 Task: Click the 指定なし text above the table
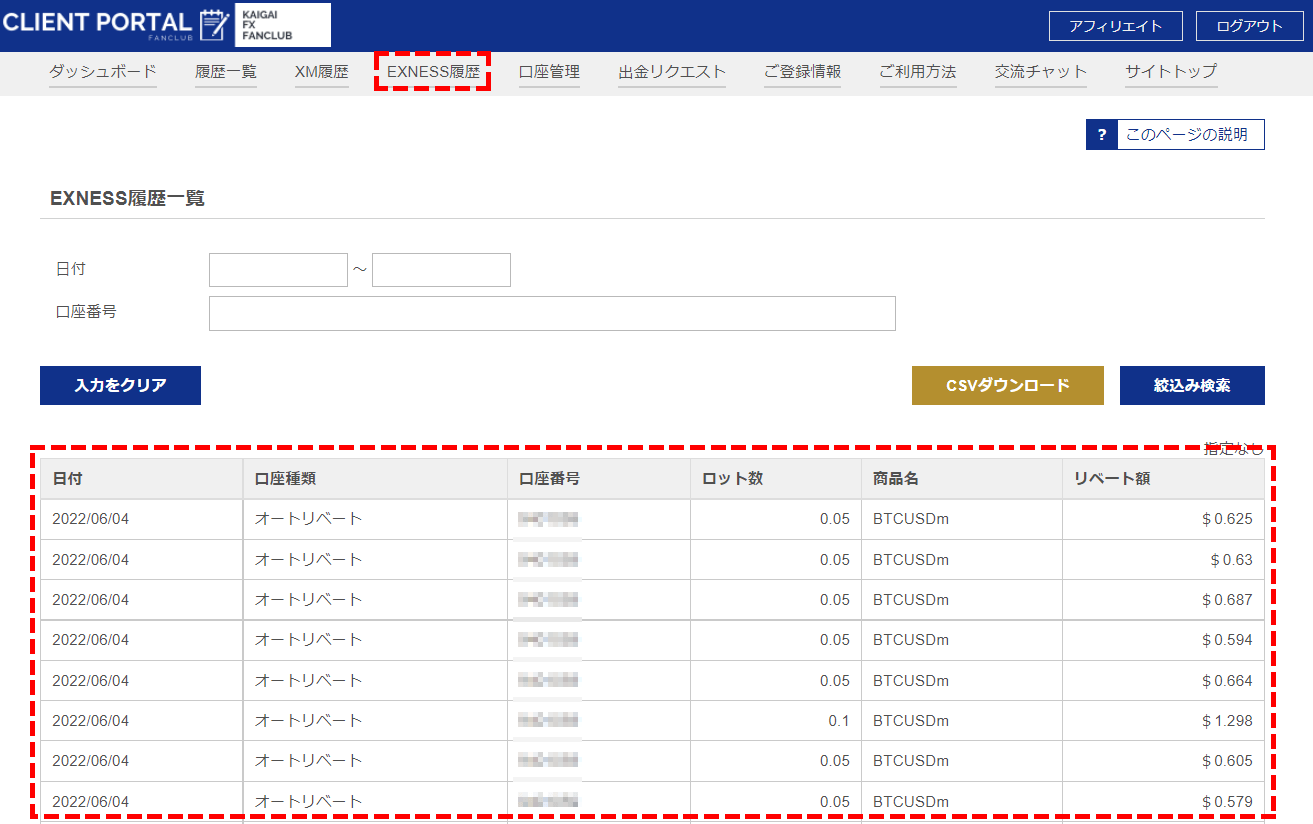coord(1234,449)
